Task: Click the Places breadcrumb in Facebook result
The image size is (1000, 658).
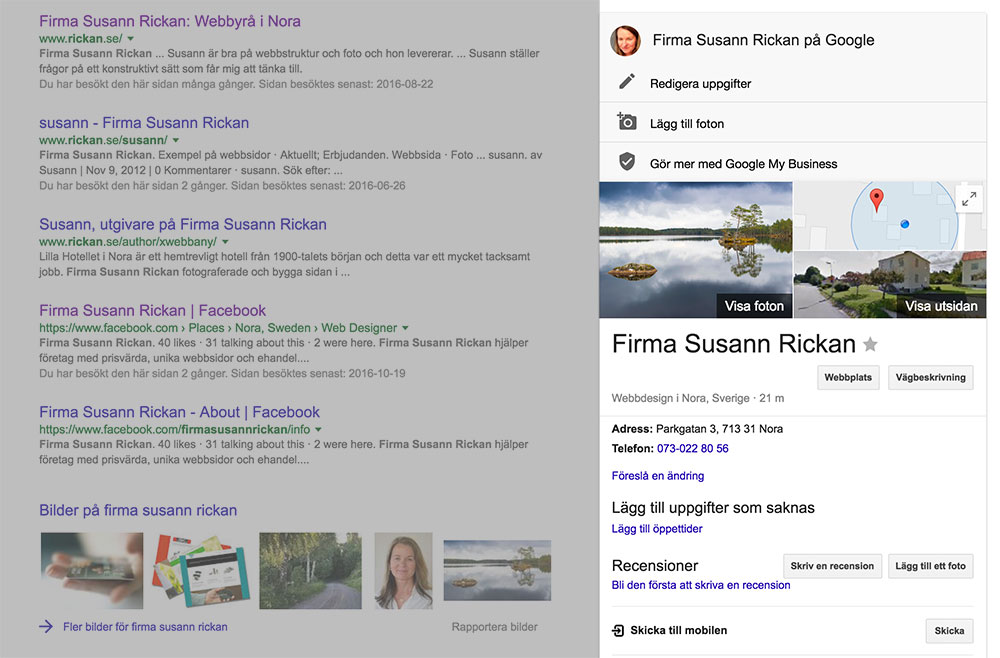Action: pos(206,328)
